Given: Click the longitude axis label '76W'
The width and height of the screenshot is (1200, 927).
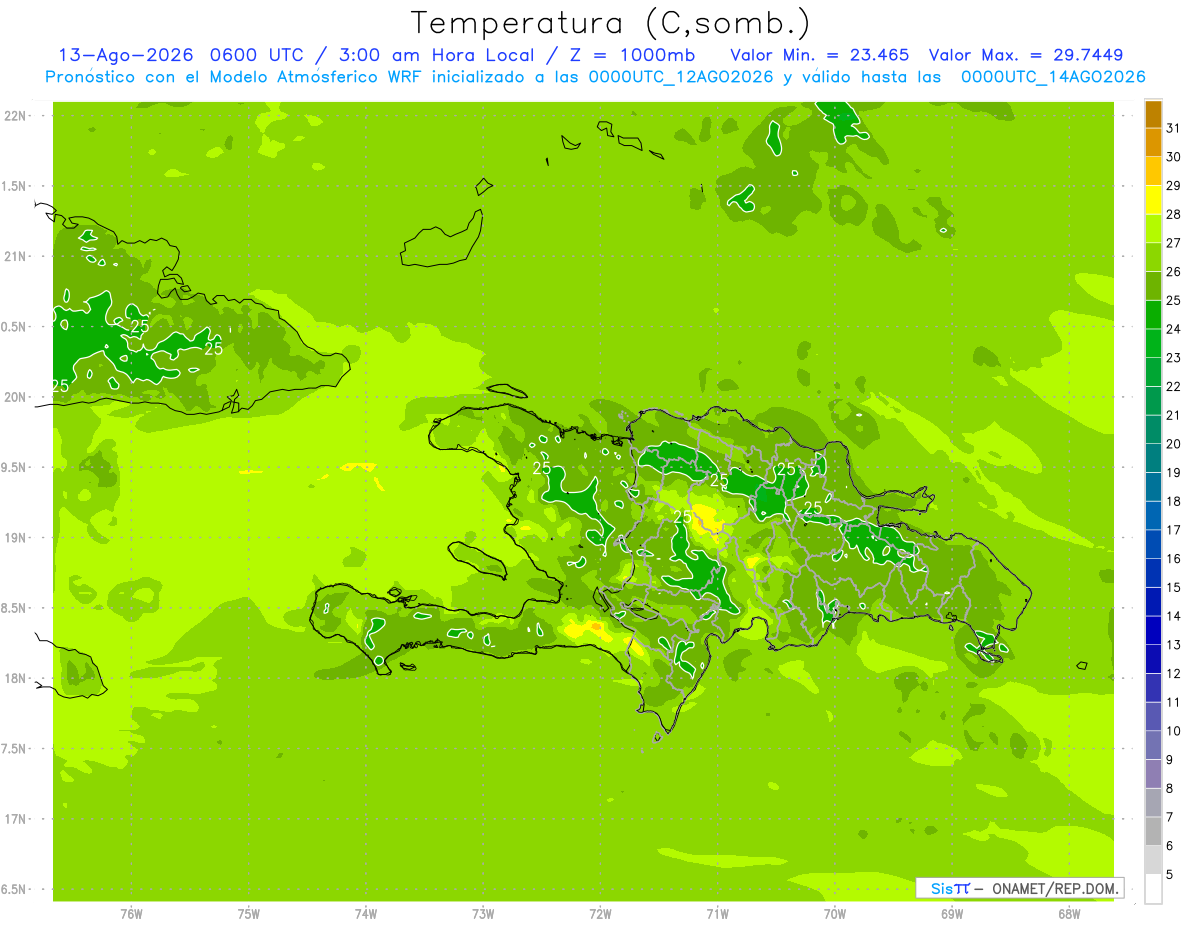Looking at the screenshot, I should [x=131, y=914].
